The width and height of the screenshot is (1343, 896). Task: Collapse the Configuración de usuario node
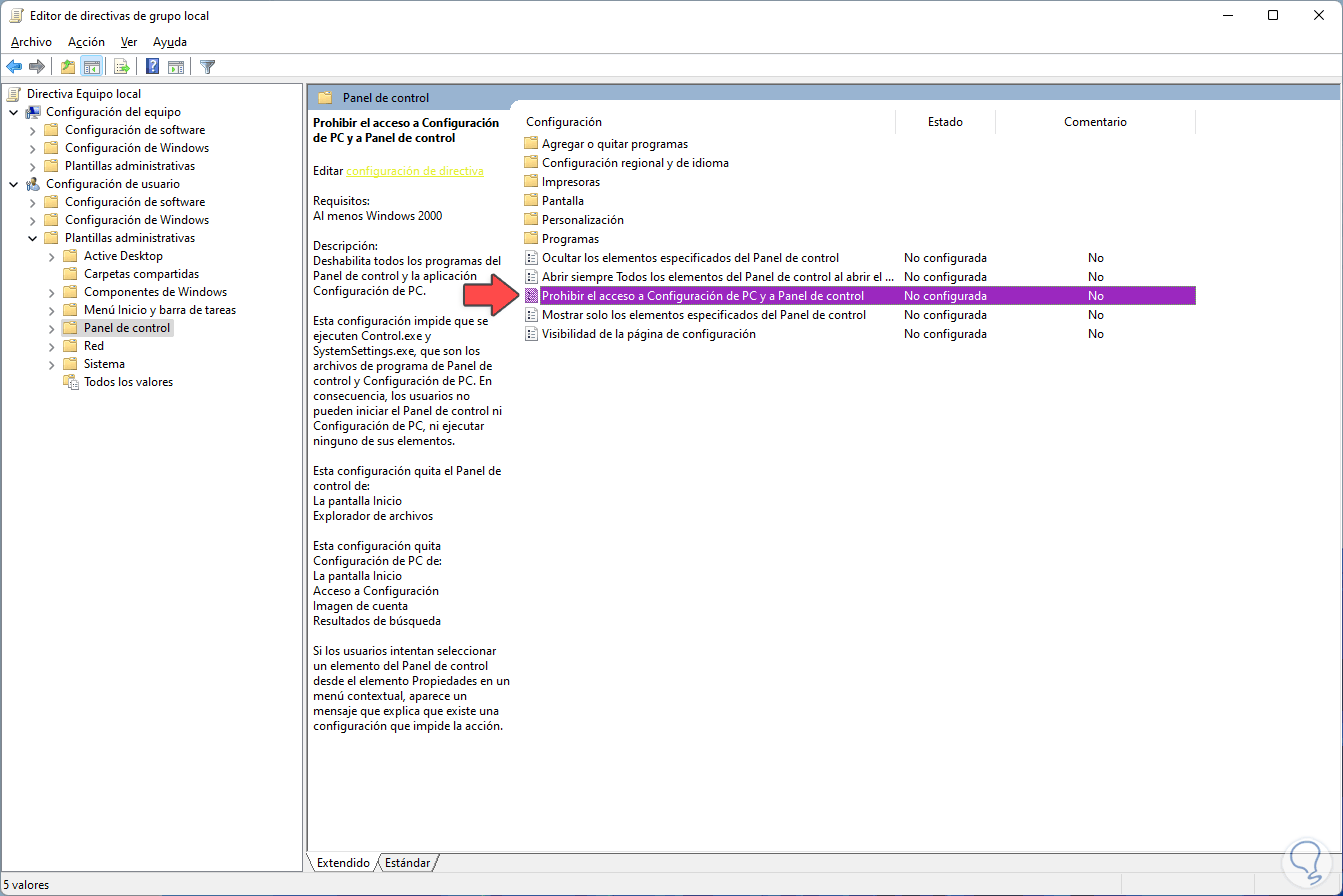click(14, 184)
